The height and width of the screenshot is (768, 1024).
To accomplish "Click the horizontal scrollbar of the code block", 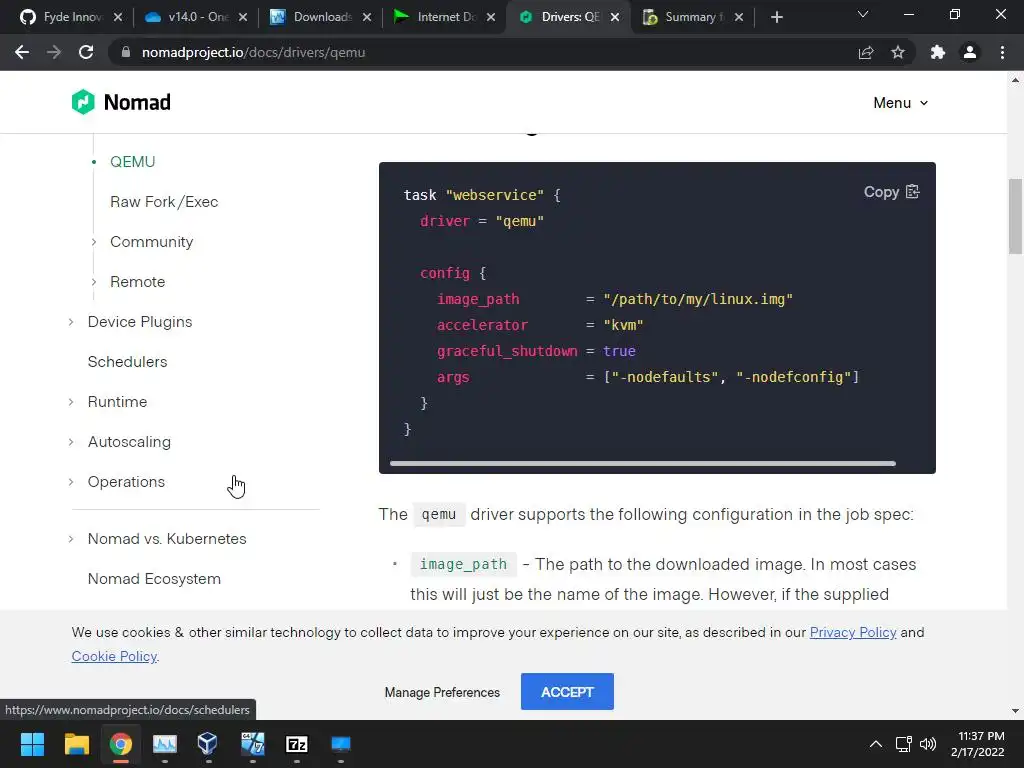I will click(x=643, y=464).
